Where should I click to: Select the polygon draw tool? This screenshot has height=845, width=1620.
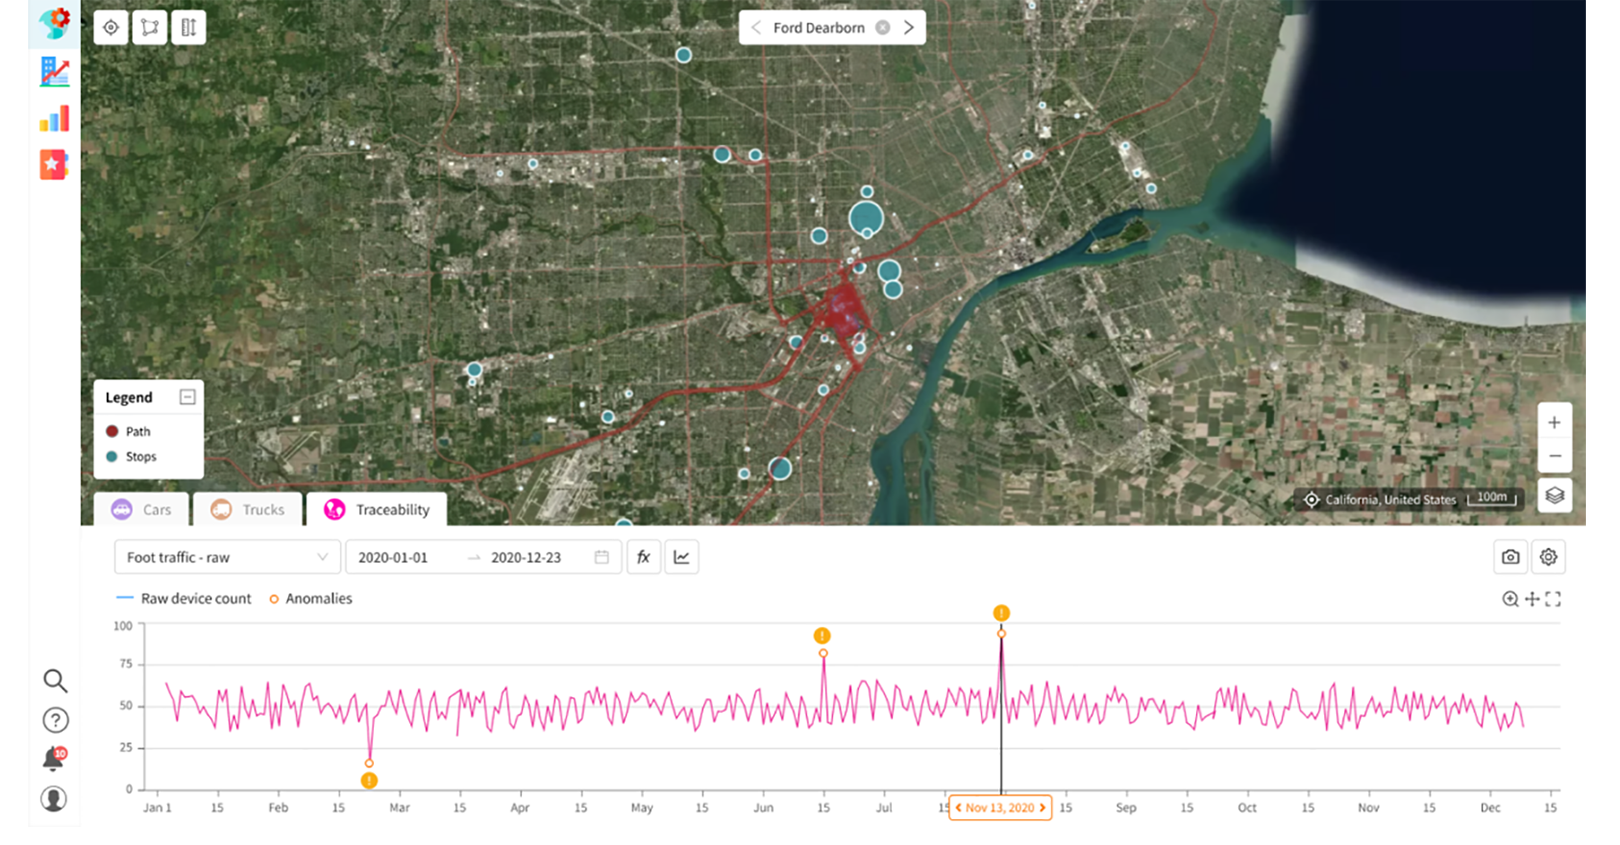pos(150,28)
